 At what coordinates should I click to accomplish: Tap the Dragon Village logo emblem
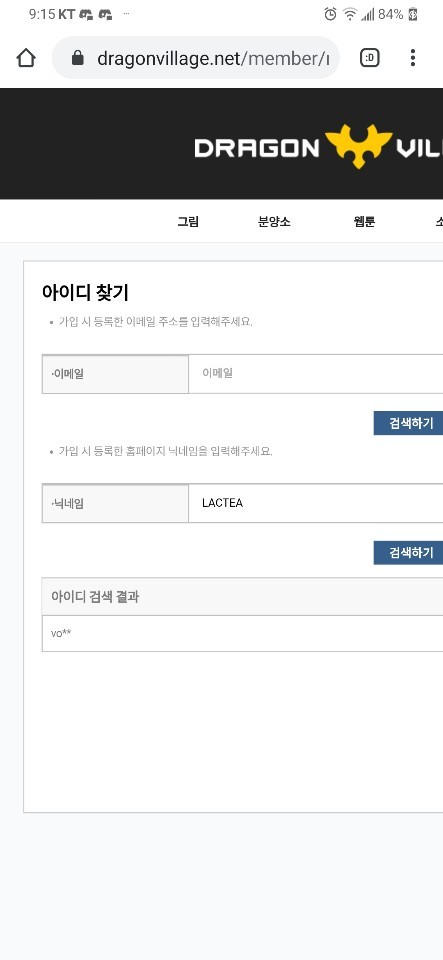tap(358, 146)
